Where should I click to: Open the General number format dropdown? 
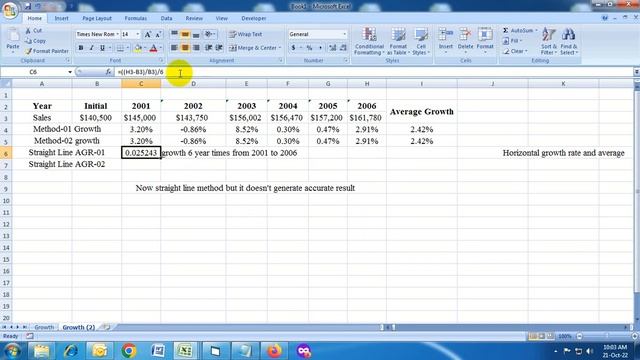(344, 34)
